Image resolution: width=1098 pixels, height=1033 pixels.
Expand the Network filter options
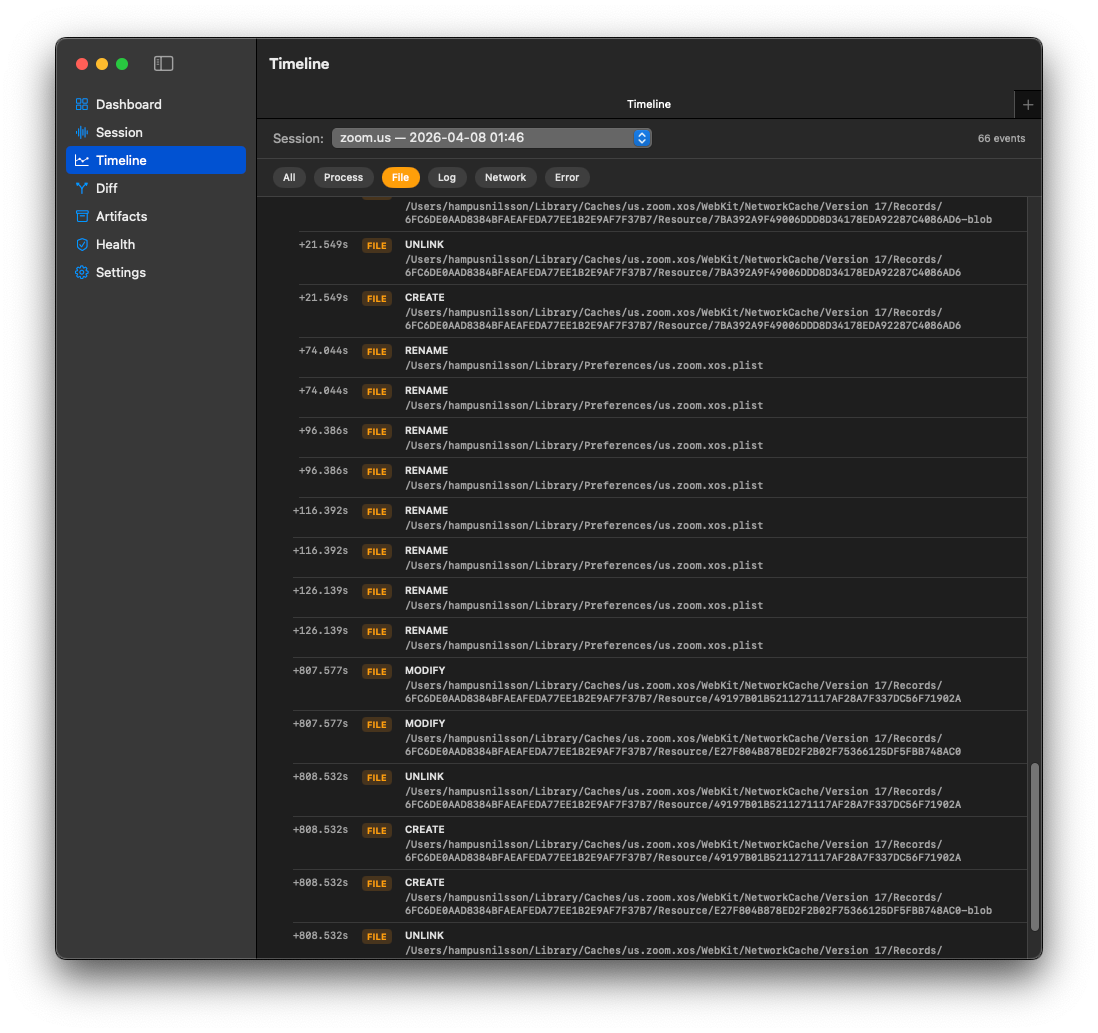click(x=505, y=177)
